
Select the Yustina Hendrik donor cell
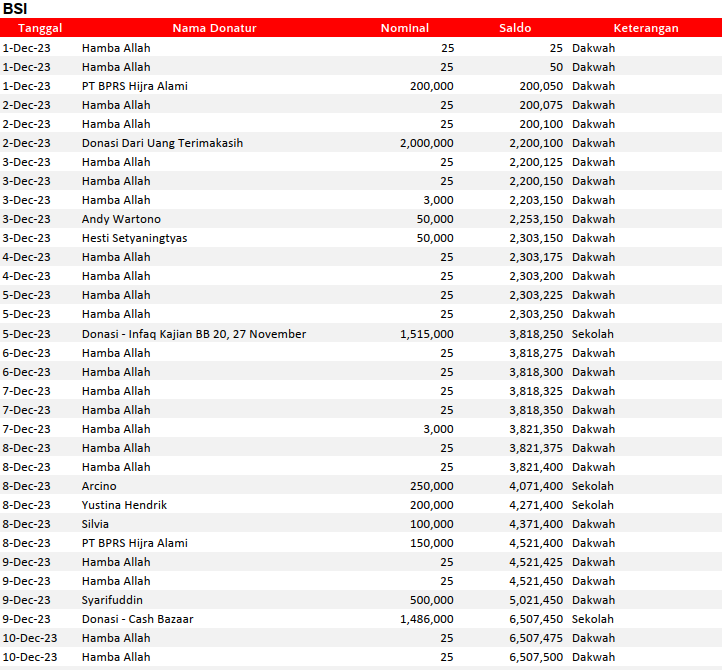pyautogui.click(x=124, y=505)
